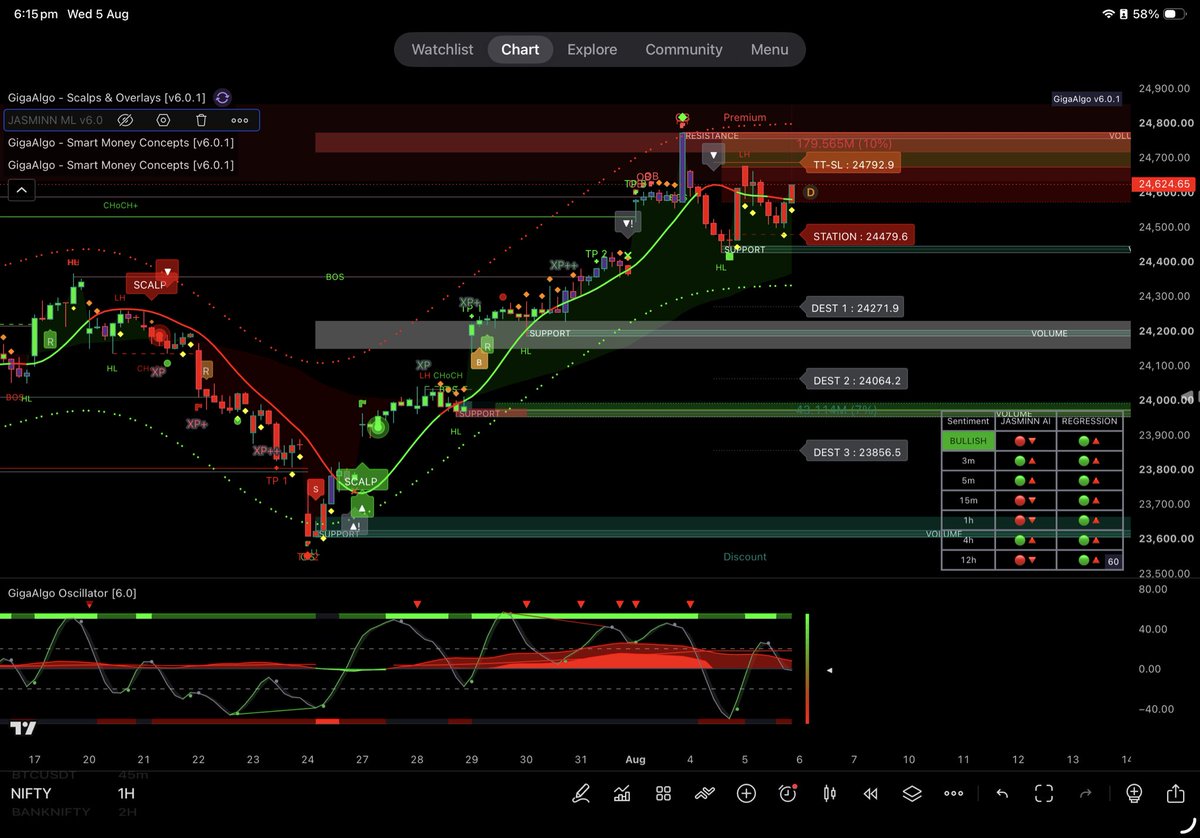The height and width of the screenshot is (838, 1200).
Task: Open the Menu tab
Action: [770, 49]
